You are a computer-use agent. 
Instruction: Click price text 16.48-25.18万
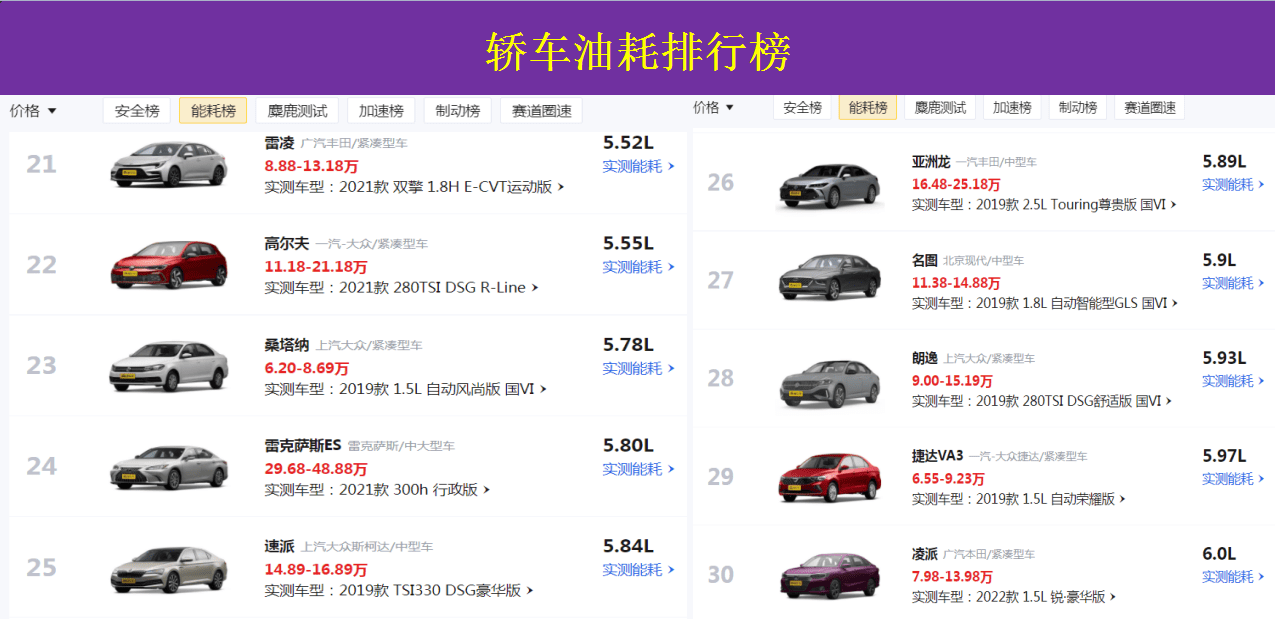coord(956,184)
